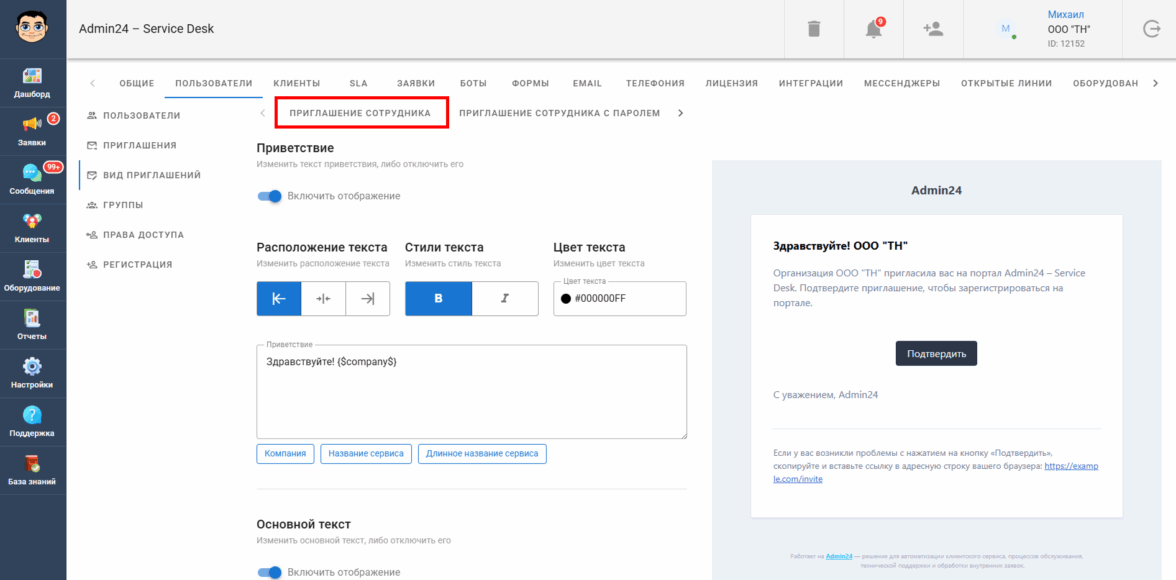Switch to the SLA tab
The height and width of the screenshot is (580, 1176).
pos(358,83)
